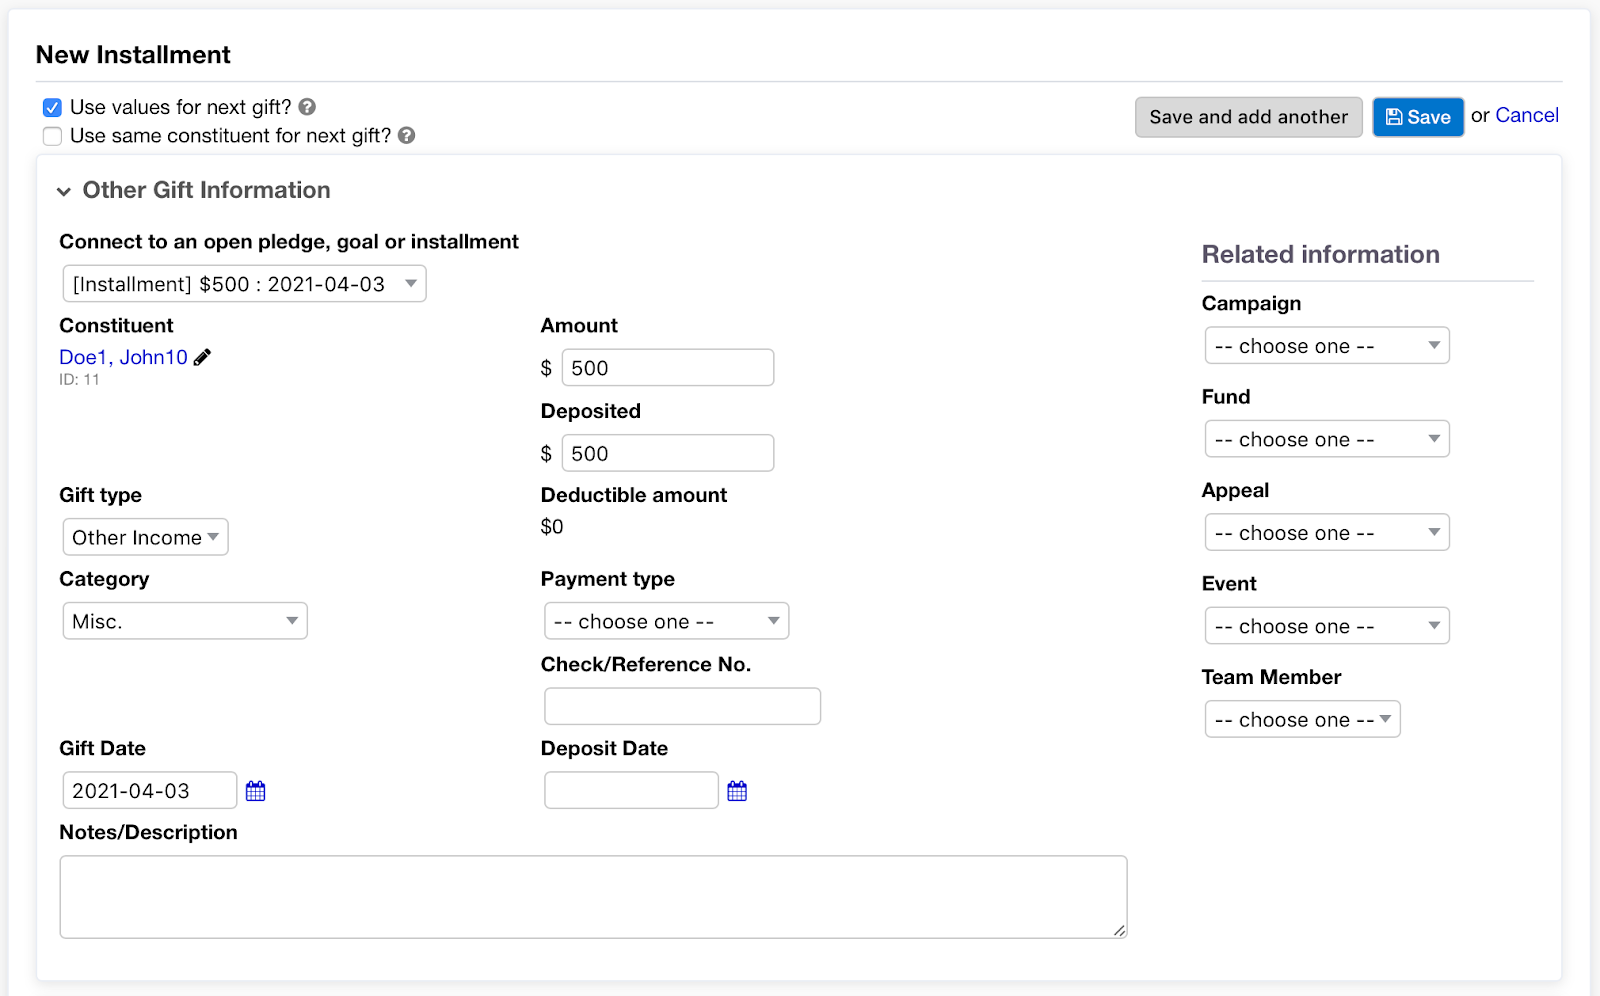Click help icon next to 'Use values for next gift?'
1600x996 pixels.
pyautogui.click(x=307, y=107)
